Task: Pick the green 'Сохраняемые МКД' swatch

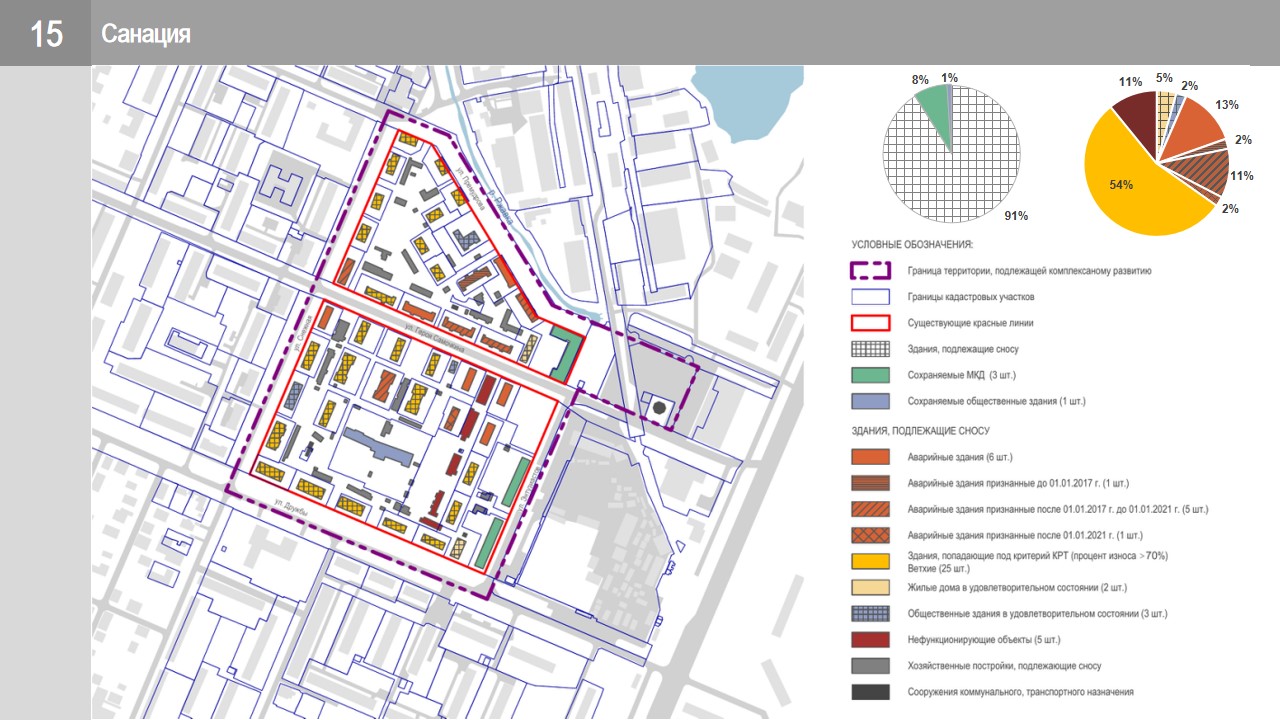Action: pyautogui.click(x=870, y=375)
